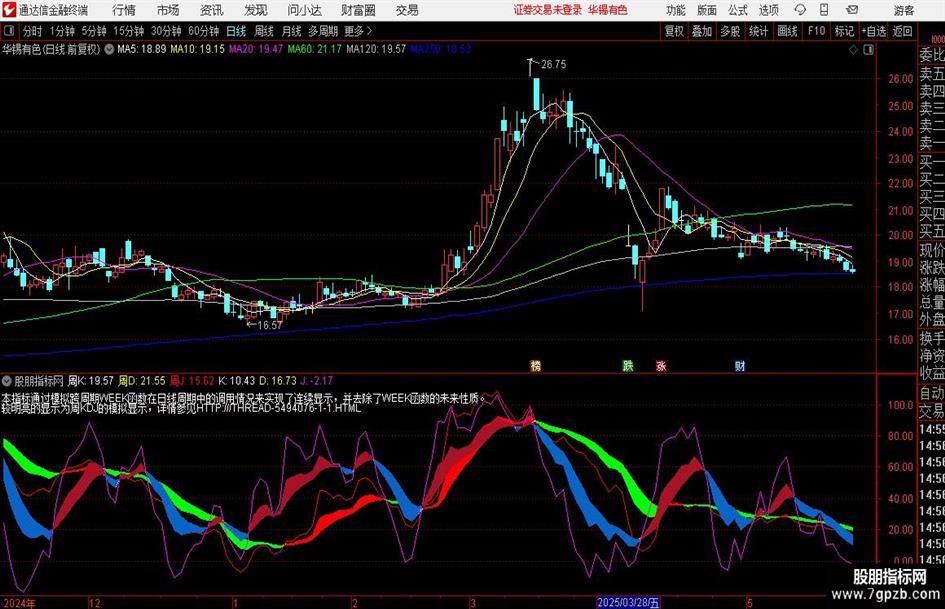
Task: Open the customer service headset icon
Action: click(x=800, y=10)
